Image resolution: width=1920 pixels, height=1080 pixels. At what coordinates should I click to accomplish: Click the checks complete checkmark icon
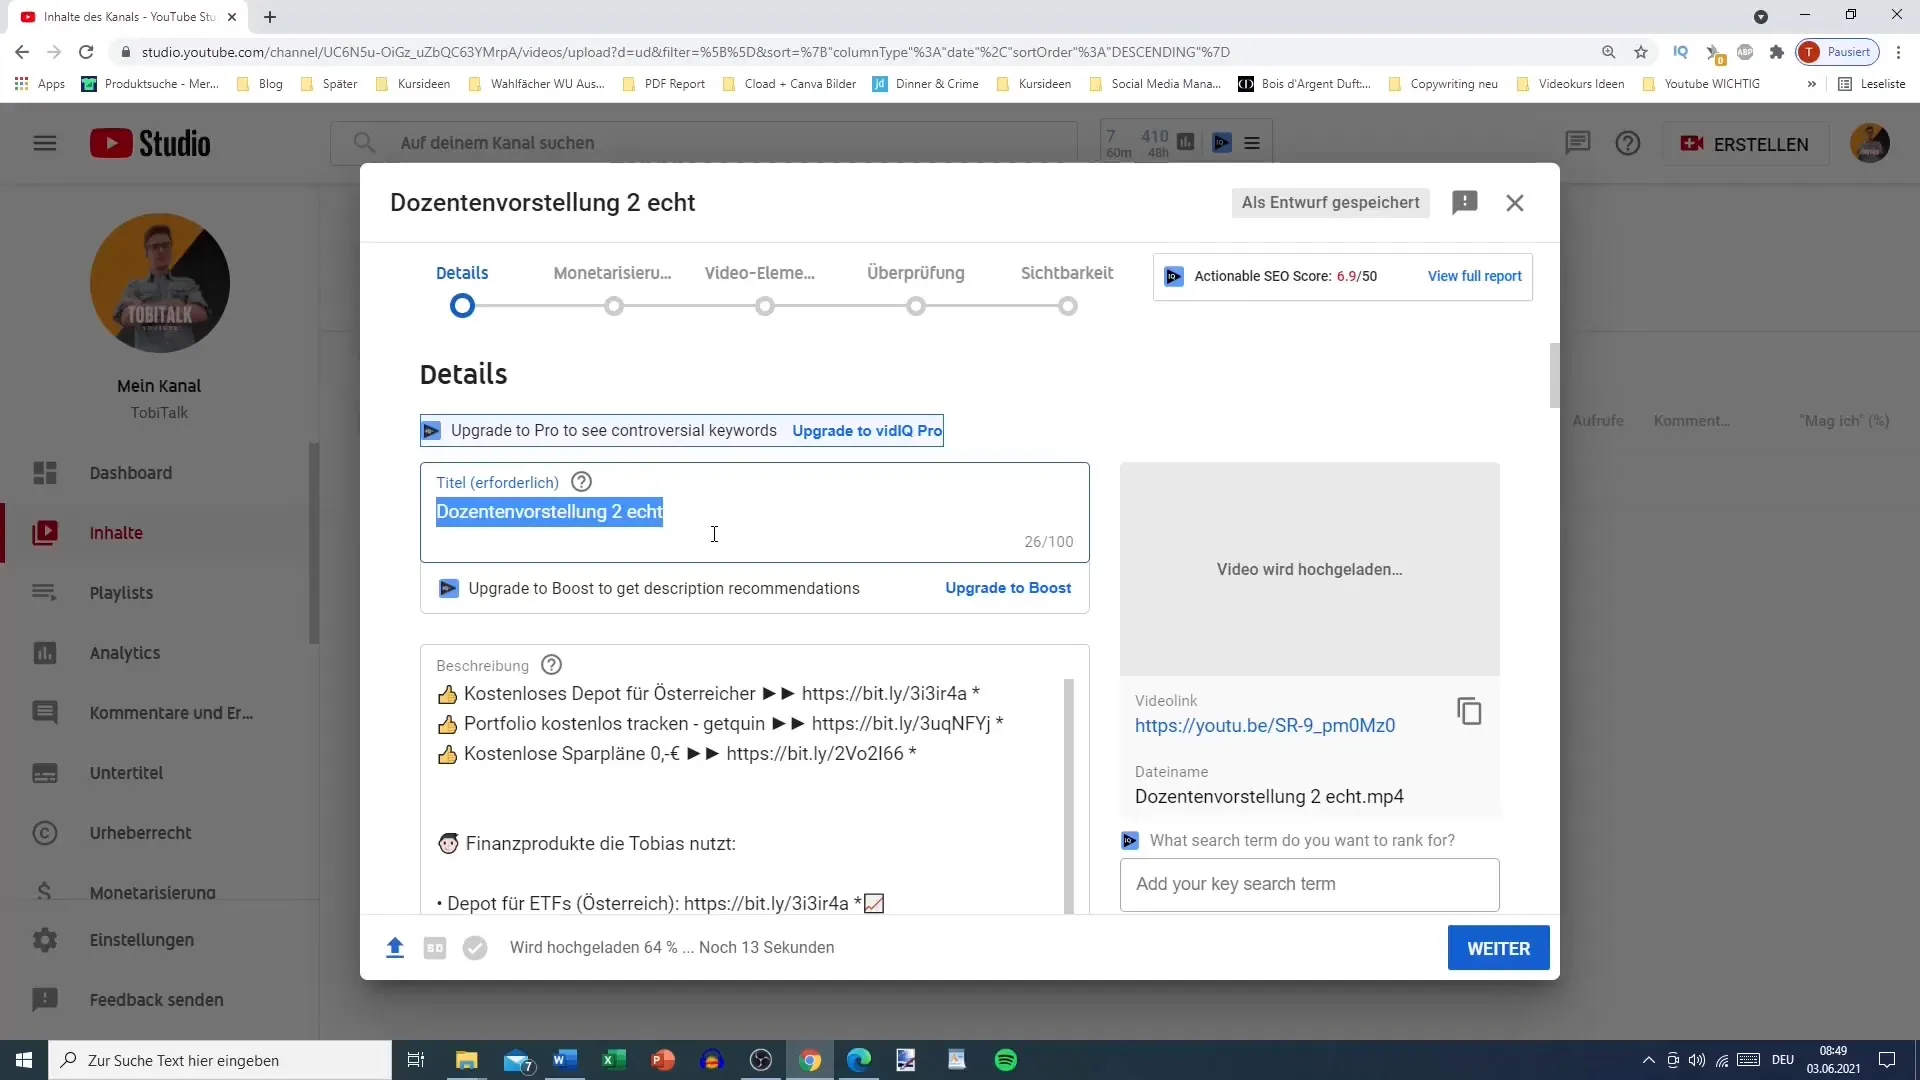click(475, 948)
